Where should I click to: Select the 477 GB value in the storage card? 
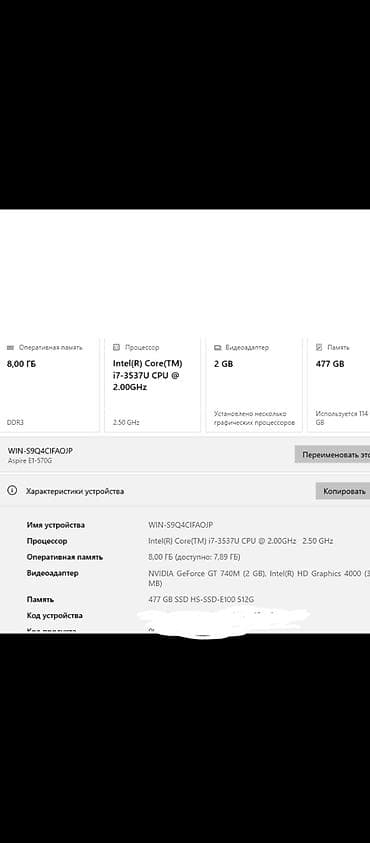pos(330,364)
